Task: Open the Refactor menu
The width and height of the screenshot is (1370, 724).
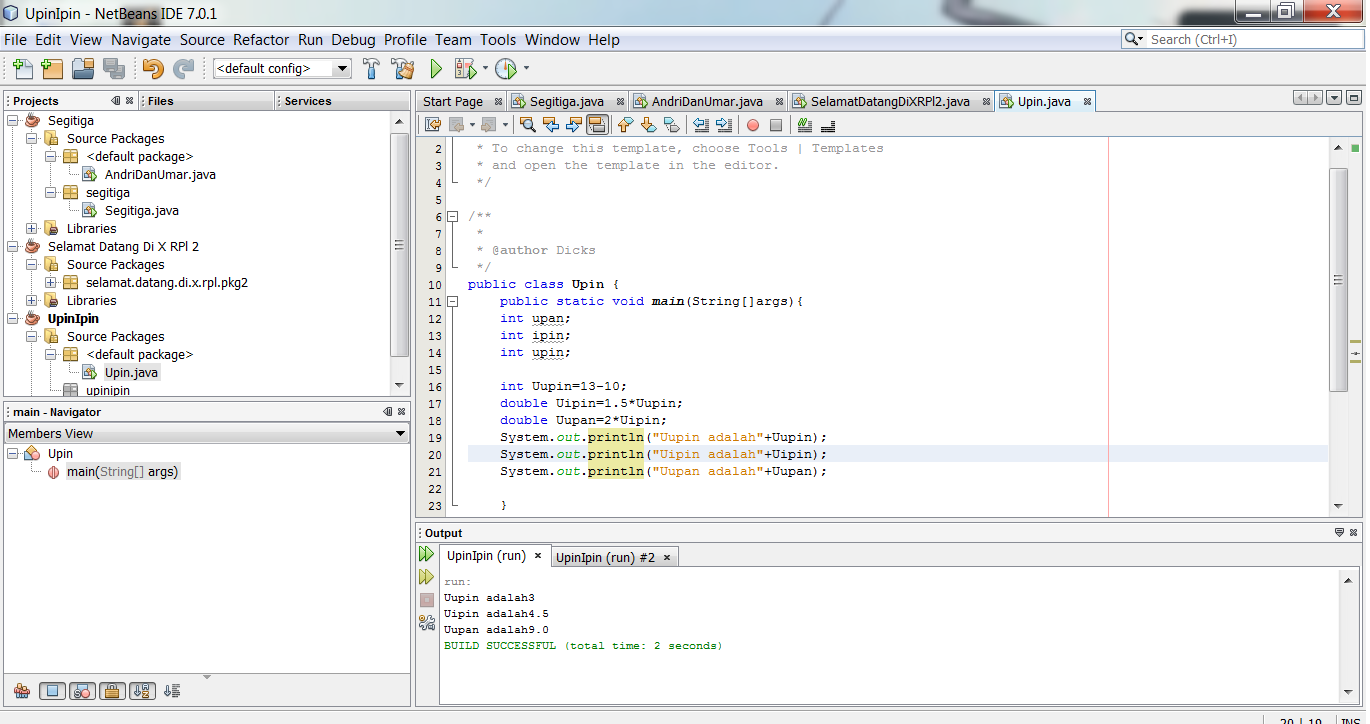Action: point(261,40)
